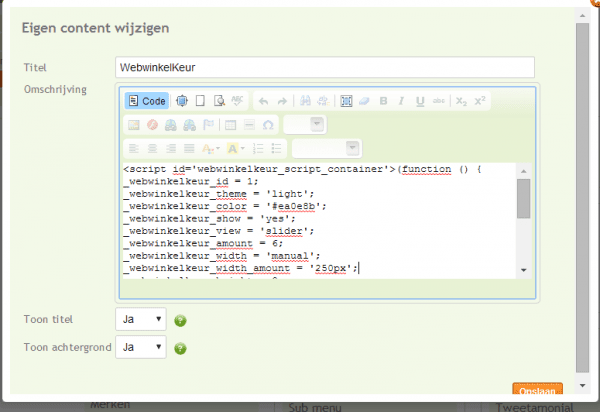600x412 pixels.
Task: Click the help icon beside Toon achtergrond
Action: [181, 348]
